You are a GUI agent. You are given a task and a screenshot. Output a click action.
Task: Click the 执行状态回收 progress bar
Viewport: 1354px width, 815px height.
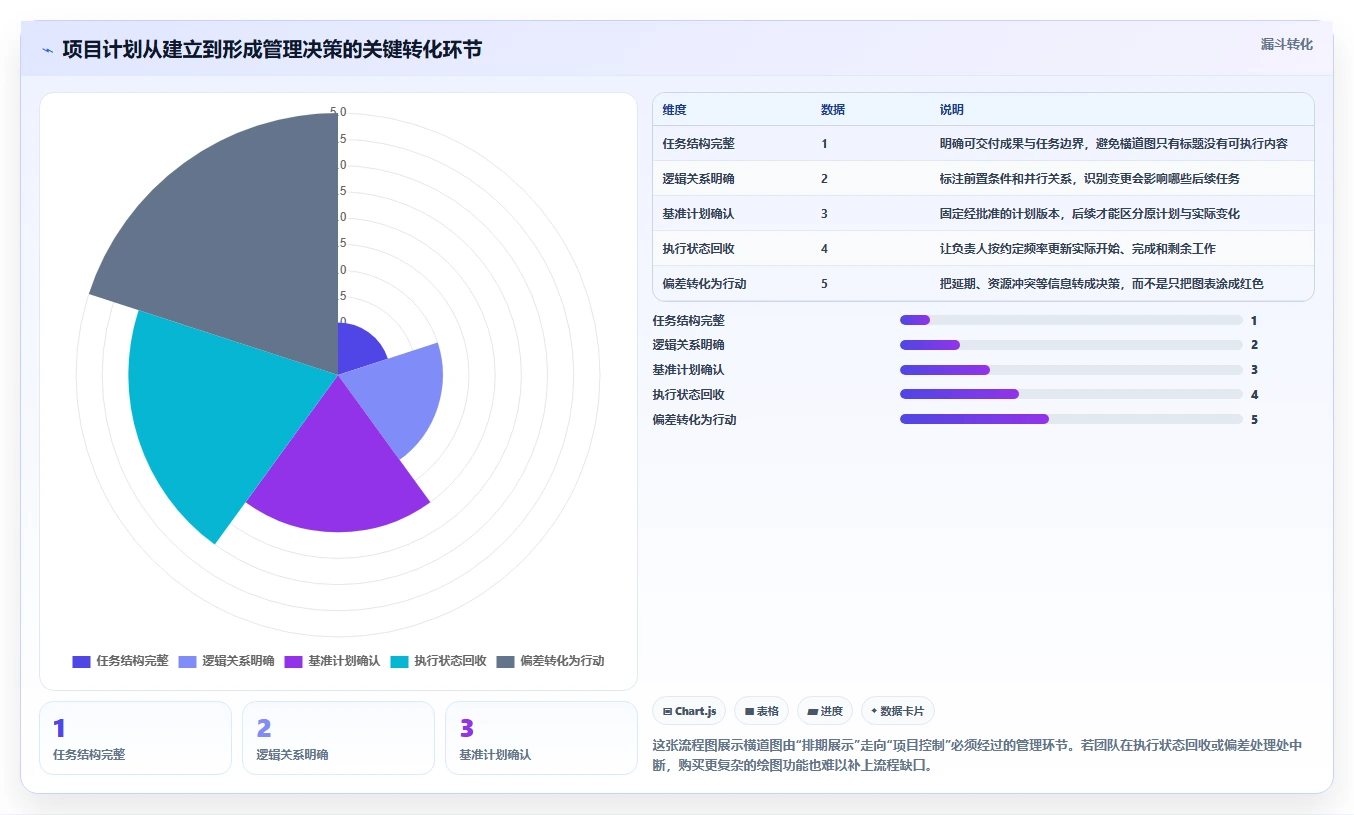1071,394
